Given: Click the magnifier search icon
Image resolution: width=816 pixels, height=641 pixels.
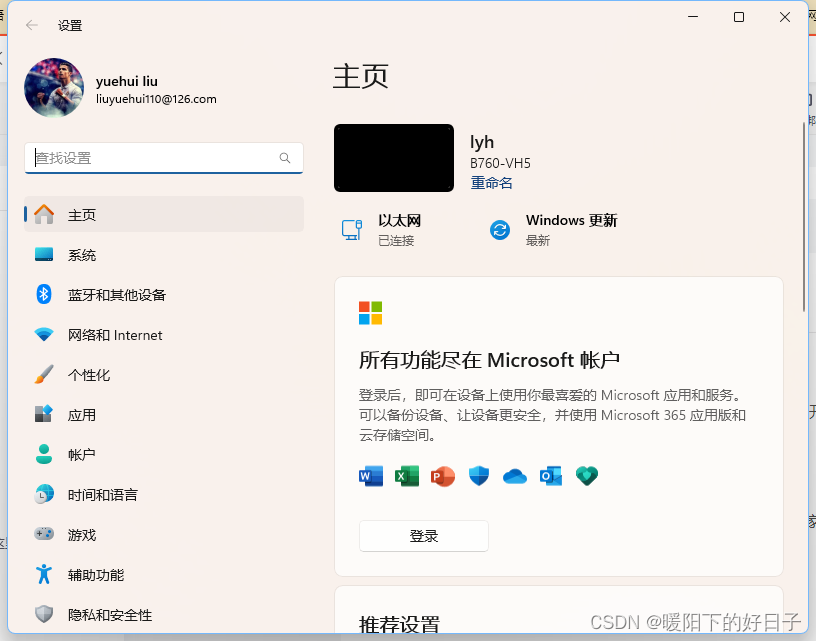Looking at the screenshot, I should click(x=285, y=158).
